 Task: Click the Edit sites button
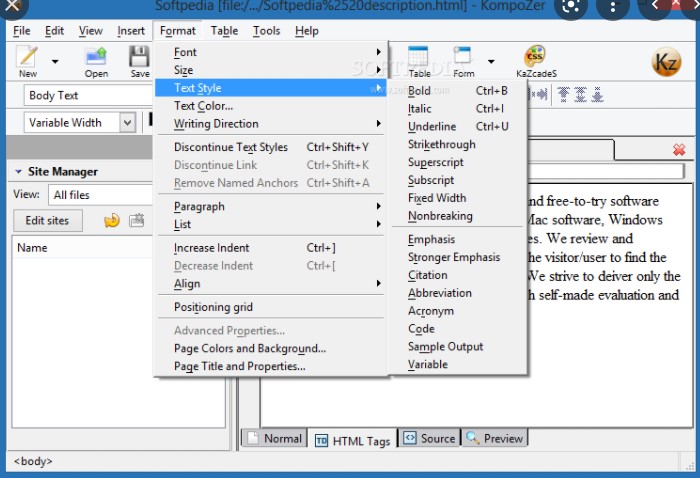(47, 220)
